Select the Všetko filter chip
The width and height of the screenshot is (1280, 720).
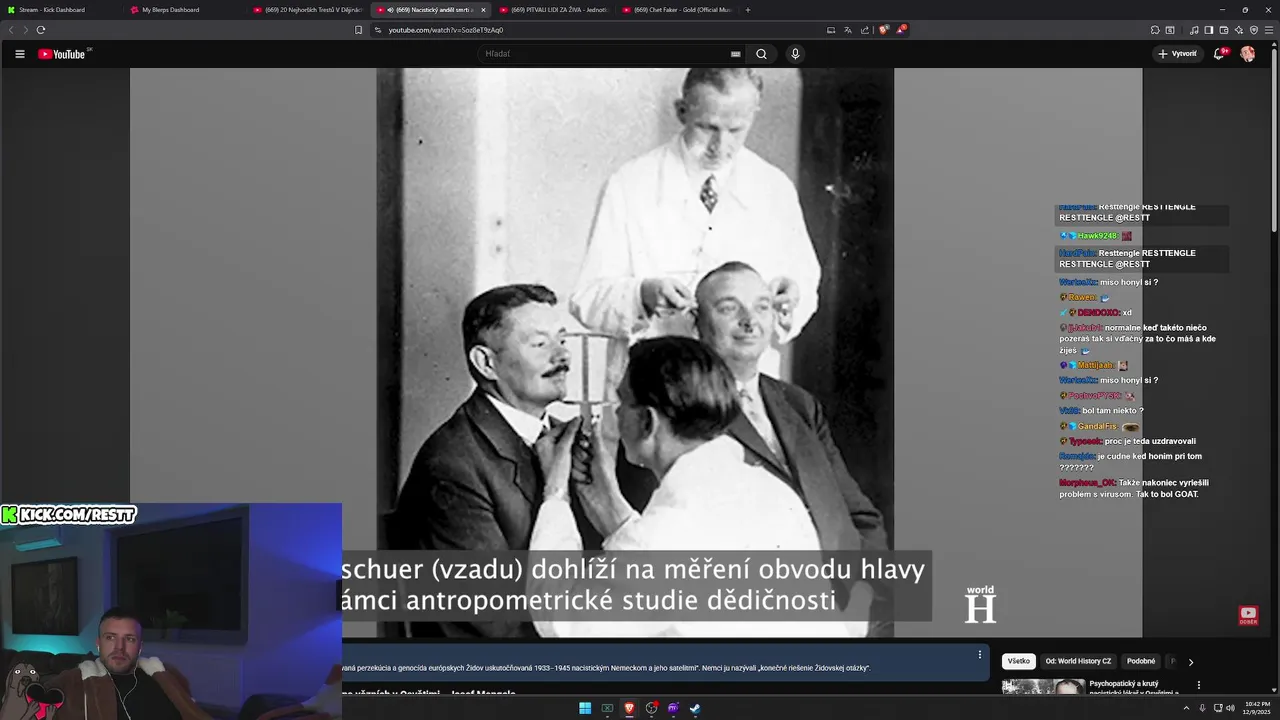(x=1019, y=661)
